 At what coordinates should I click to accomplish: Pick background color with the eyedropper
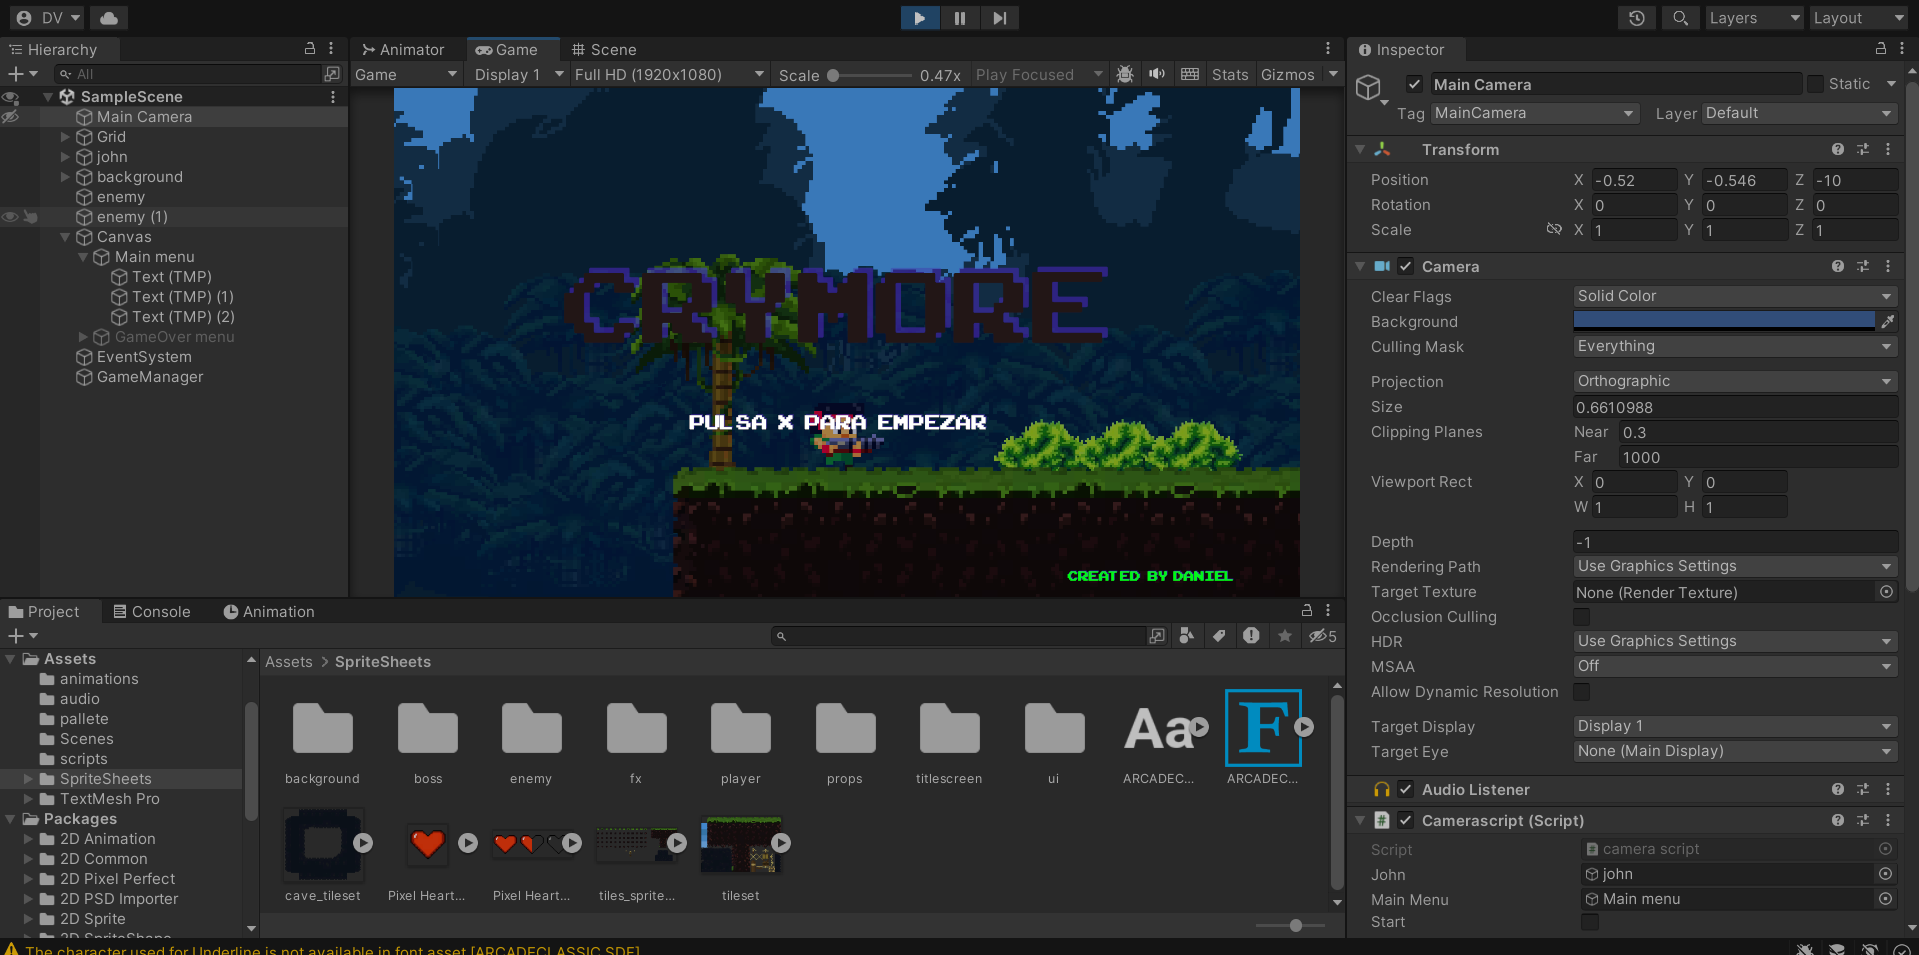[x=1888, y=321]
